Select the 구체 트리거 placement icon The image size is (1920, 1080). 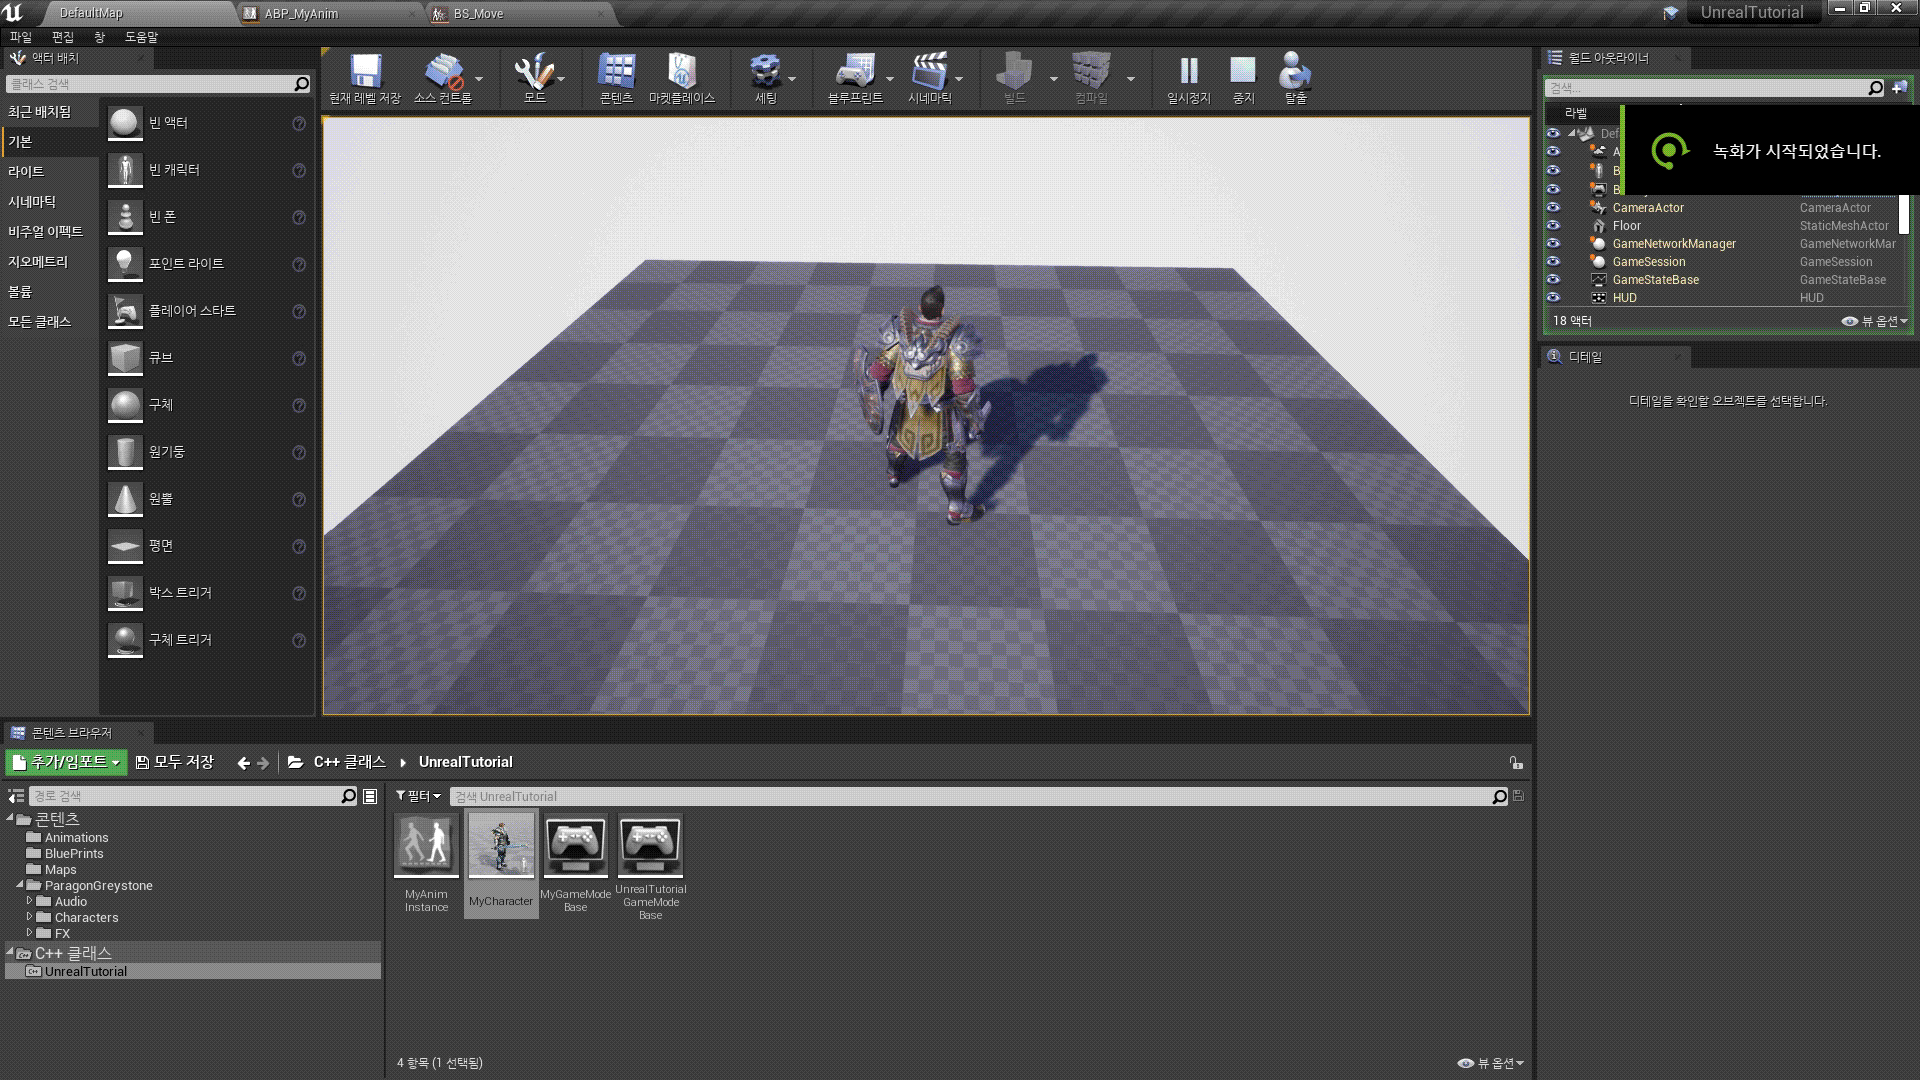[125, 640]
